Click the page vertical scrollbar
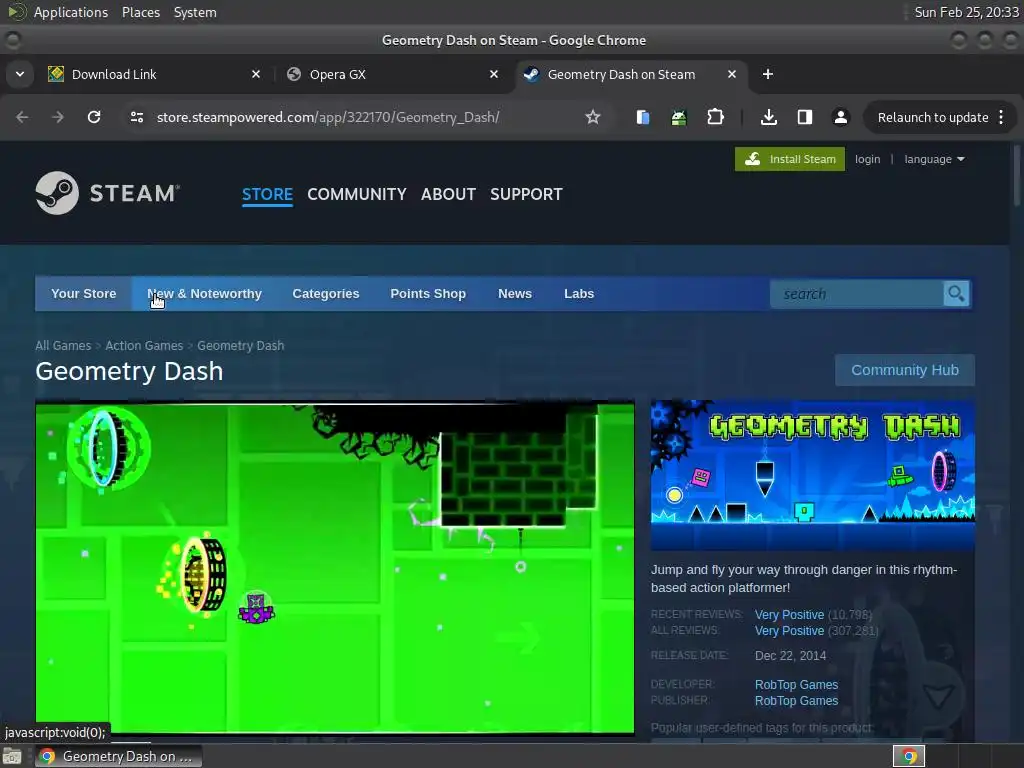Image resolution: width=1024 pixels, height=768 pixels. coord(1016,176)
